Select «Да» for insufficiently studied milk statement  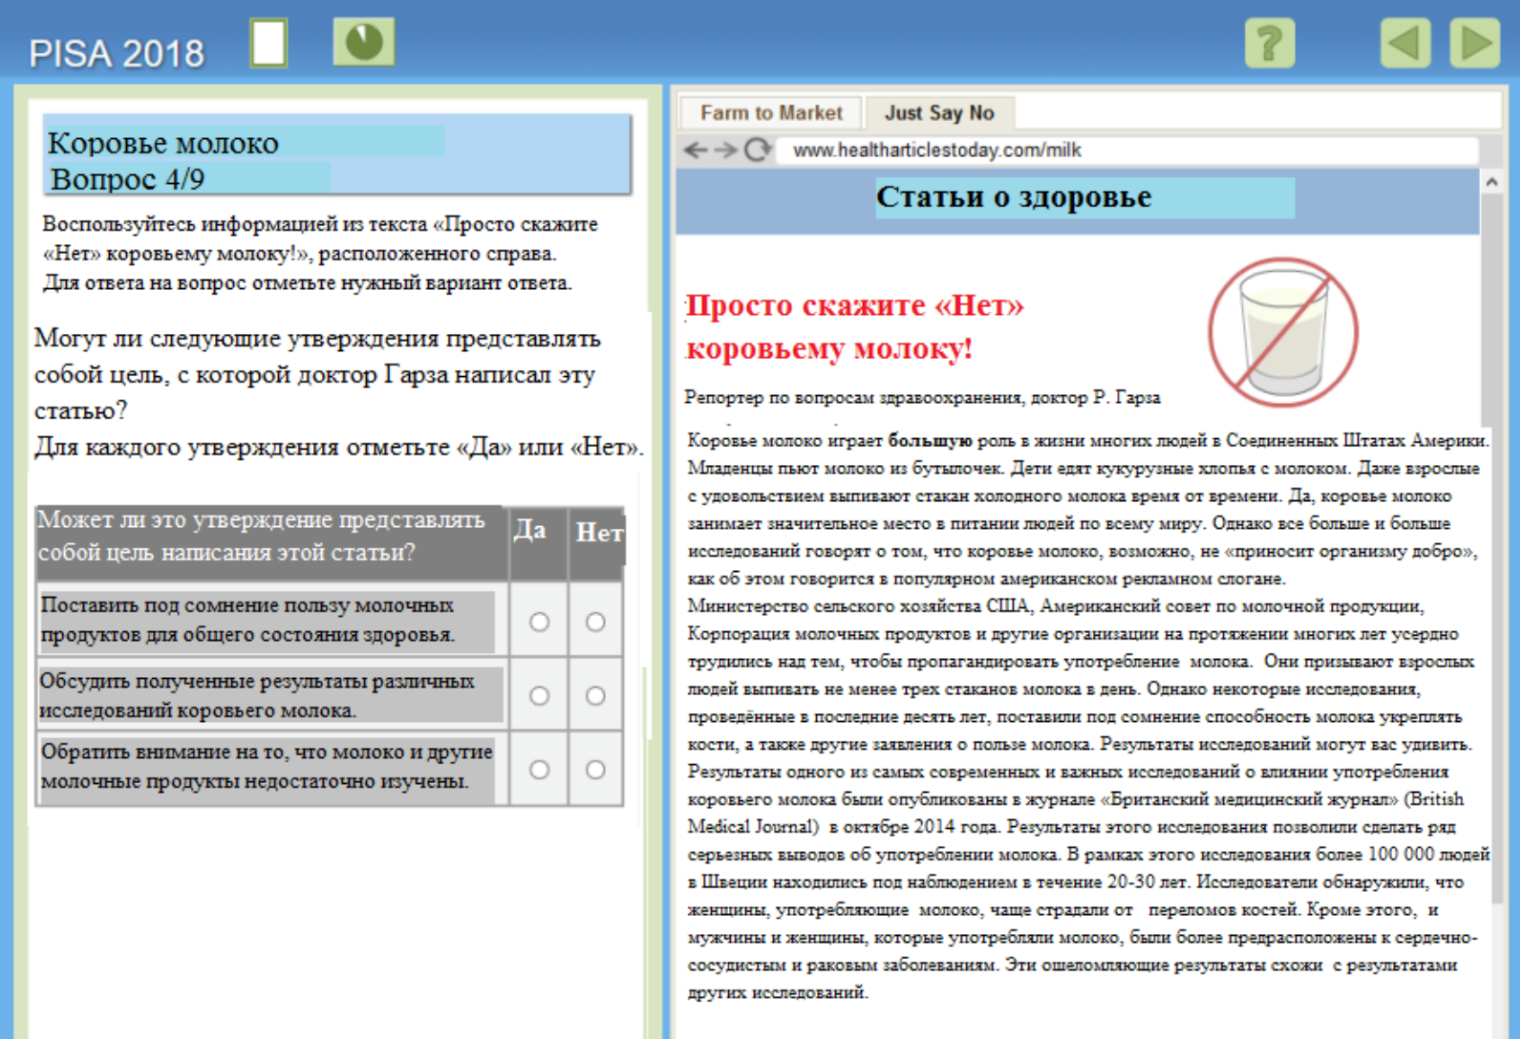[539, 770]
